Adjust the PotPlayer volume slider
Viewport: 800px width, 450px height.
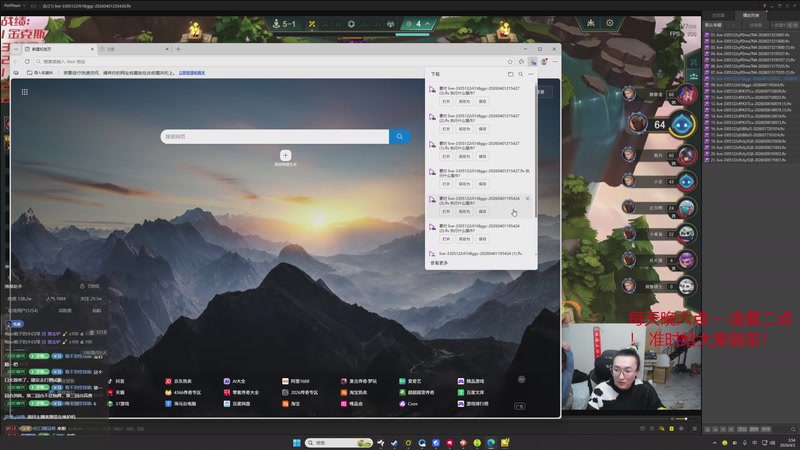tap(682, 418)
